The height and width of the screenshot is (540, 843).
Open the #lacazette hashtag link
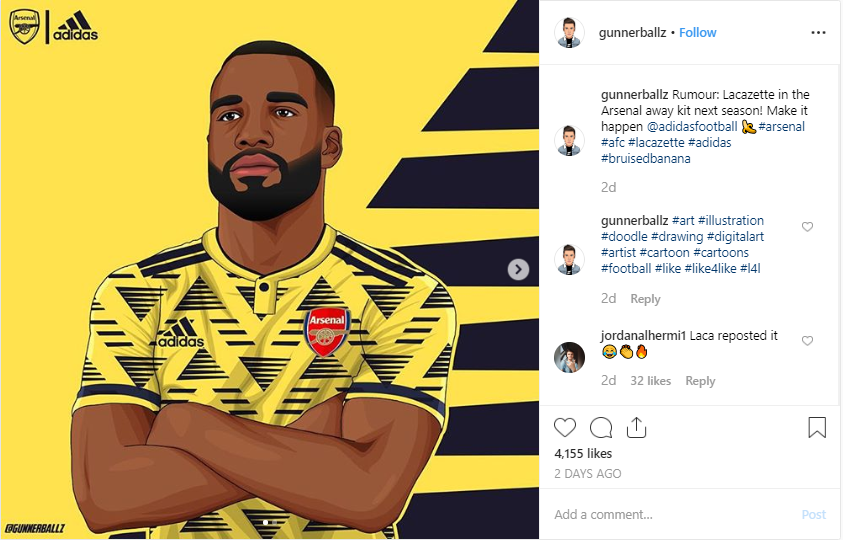pyautogui.click(x=656, y=143)
